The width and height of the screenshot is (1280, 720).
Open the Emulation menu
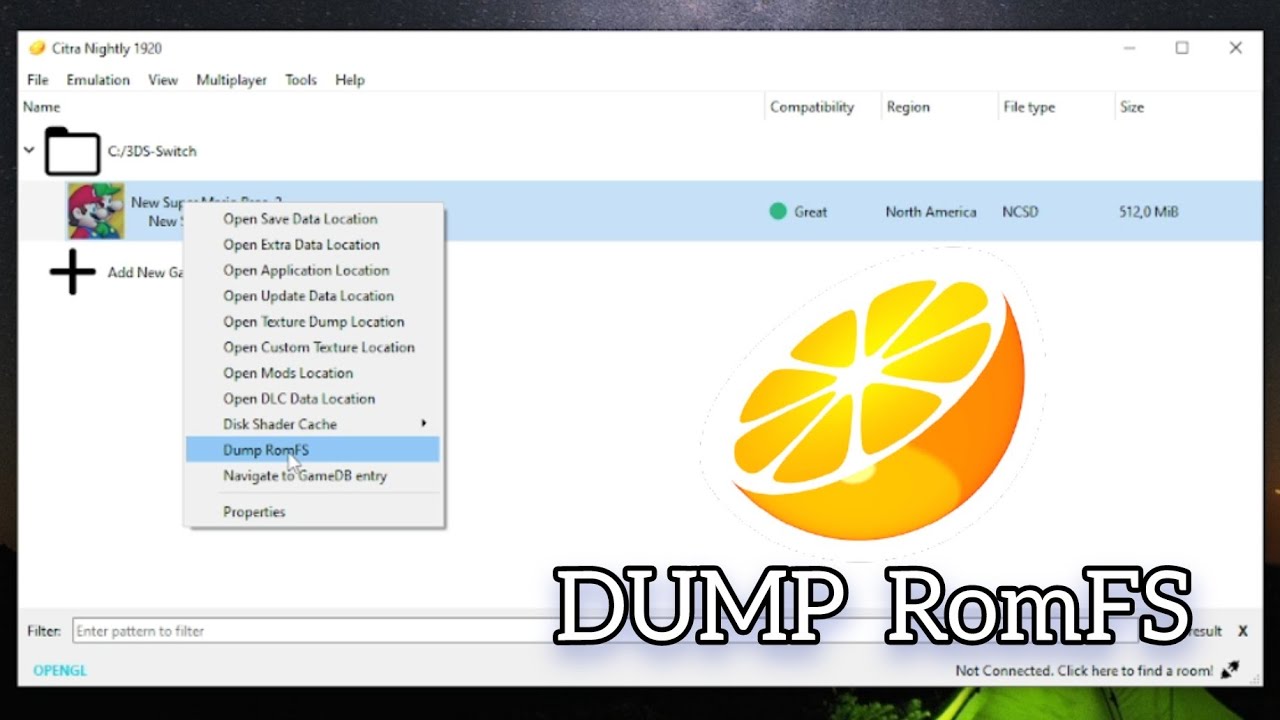[x=98, y=80]
